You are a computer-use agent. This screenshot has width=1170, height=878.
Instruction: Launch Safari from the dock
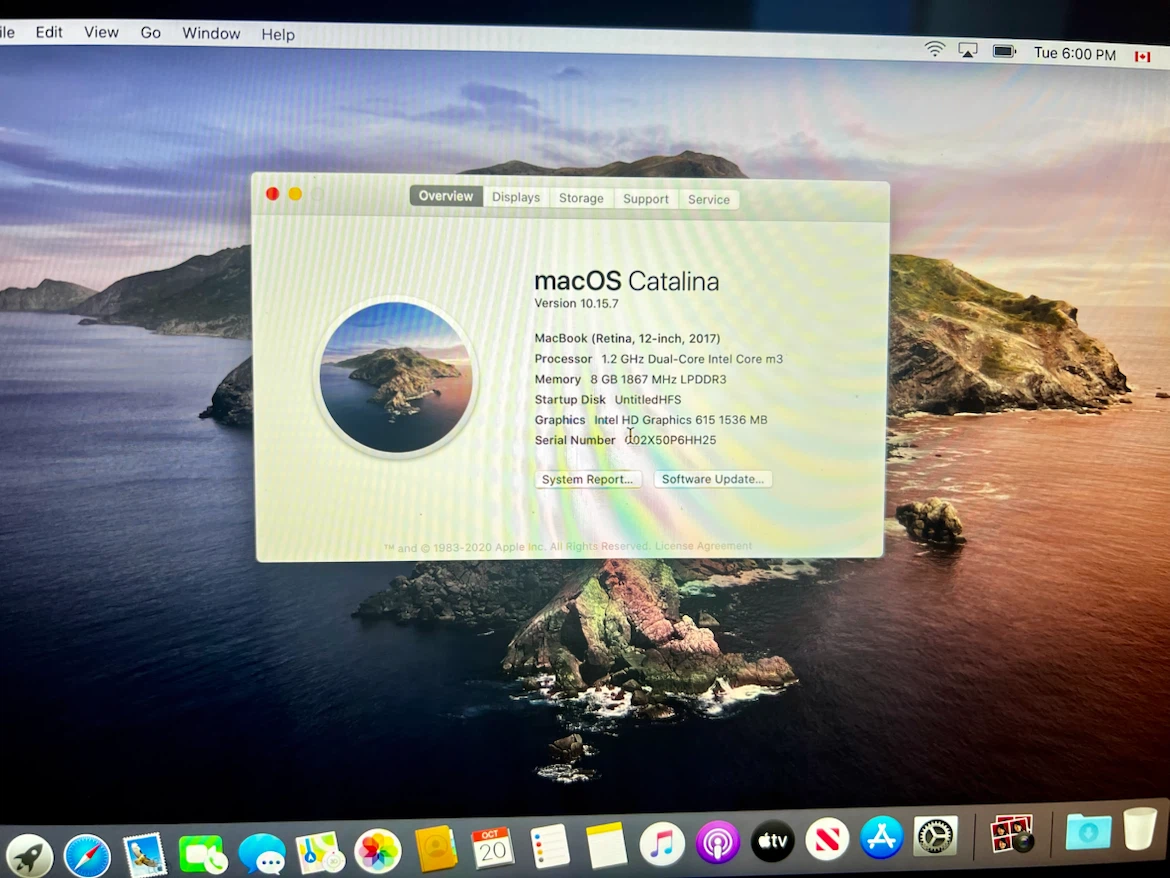[x=87, y=856]
